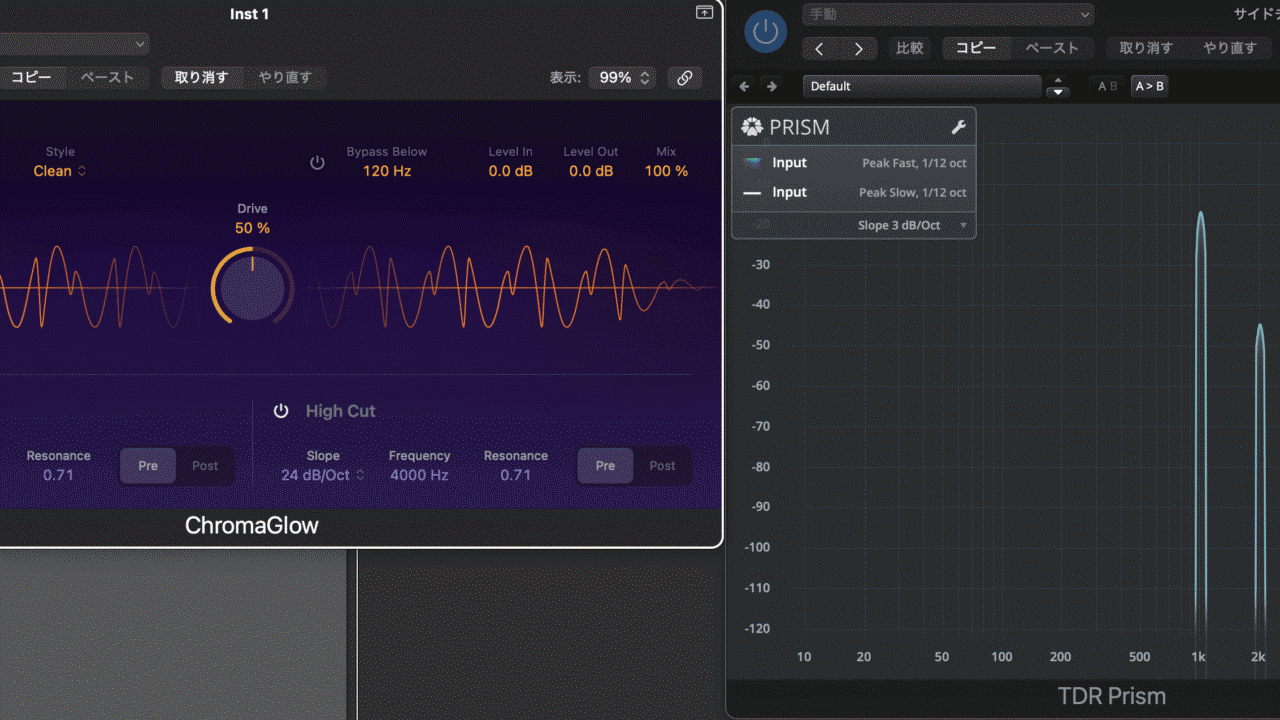This screenshot has width=1280, height=720.
Task: Click the link icon in ChromaGlow header
Action: [x=685, y=78]
